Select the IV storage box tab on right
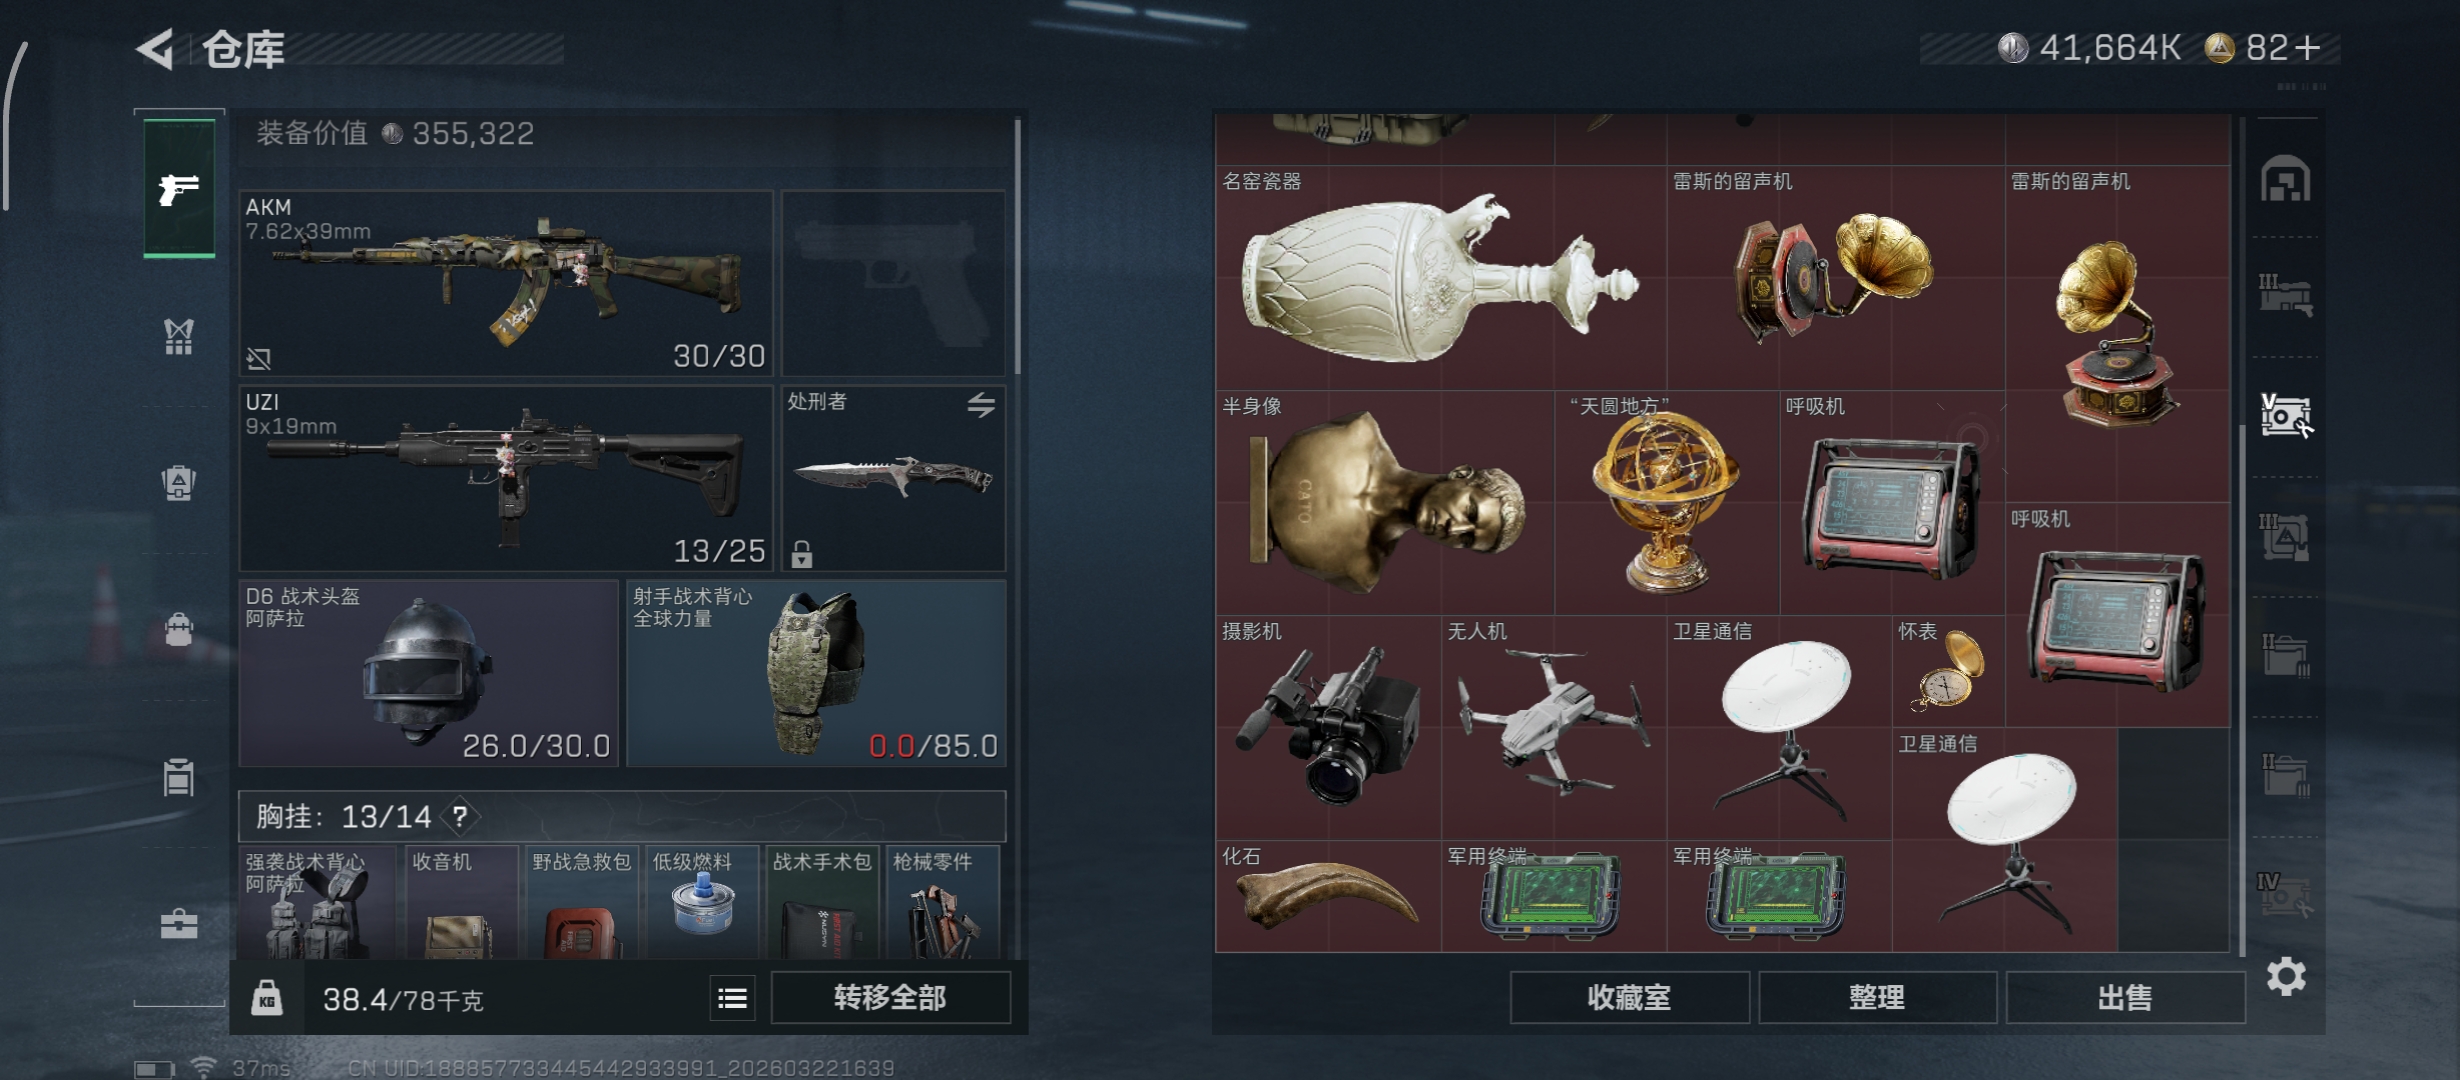The width and height of the screenshot is (2460, 1080). 2285,895
